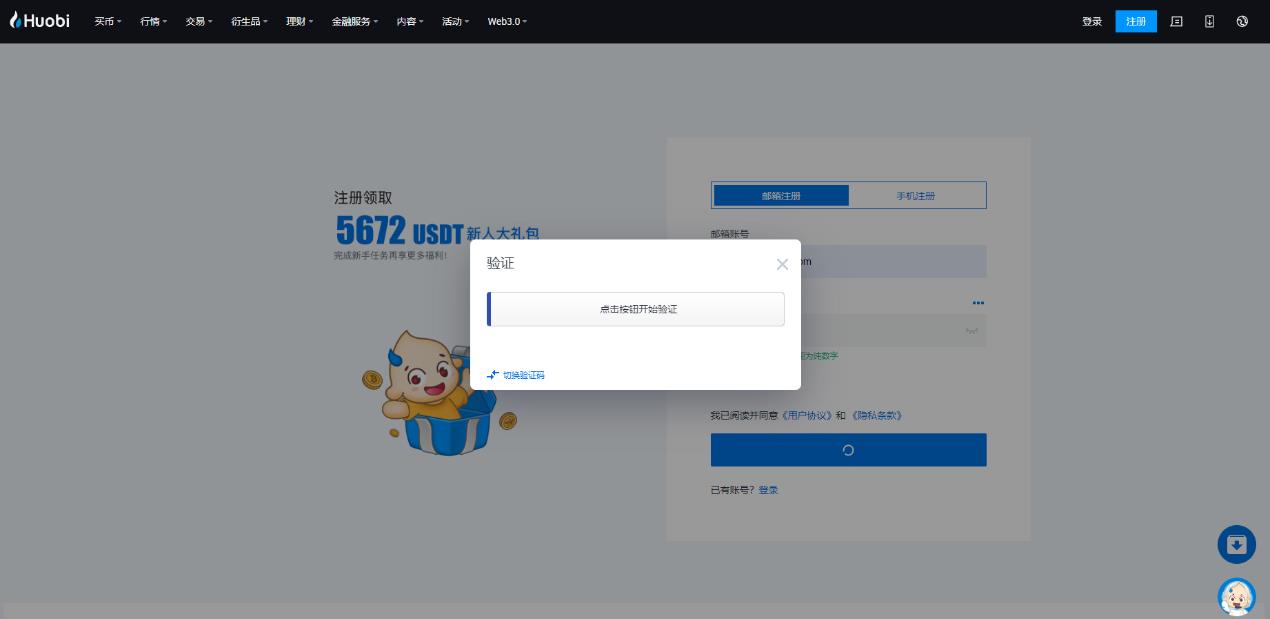Click the three-dot icon beside the password field

pyautogui.click(x=977, y=303)
